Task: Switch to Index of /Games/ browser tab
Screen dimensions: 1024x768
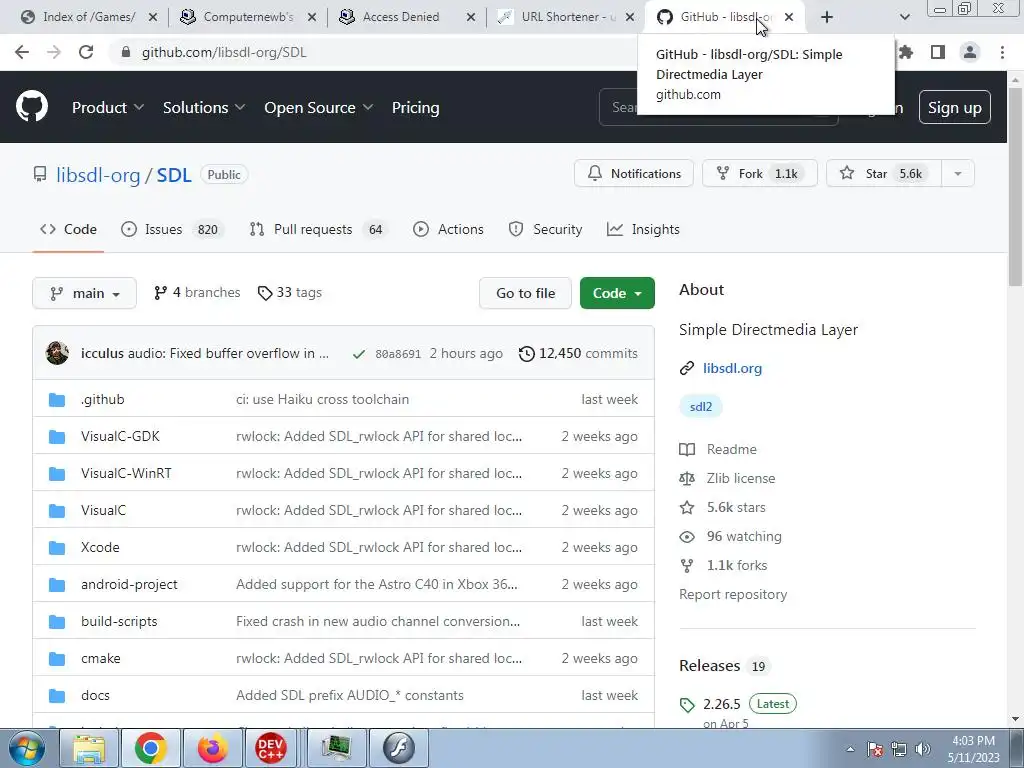Action: [89, 17]
